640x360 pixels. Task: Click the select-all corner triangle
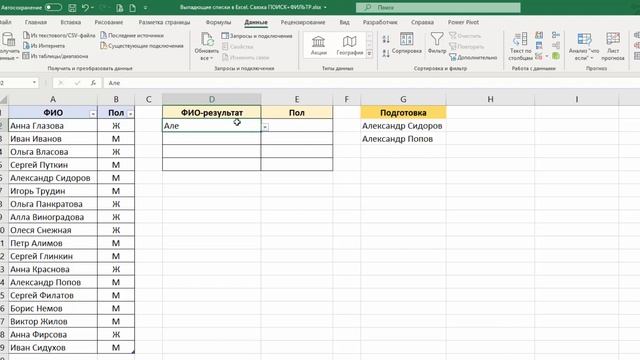click(4, 99)
